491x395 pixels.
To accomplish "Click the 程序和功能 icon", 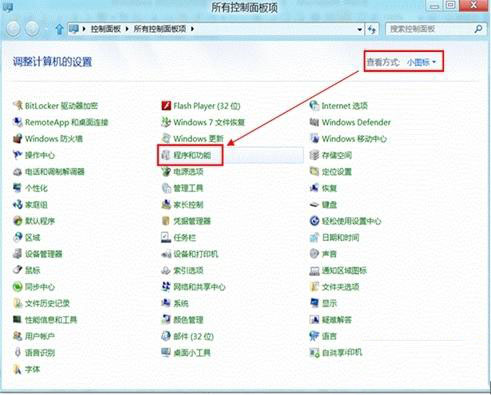I will (x=166, y=155).
